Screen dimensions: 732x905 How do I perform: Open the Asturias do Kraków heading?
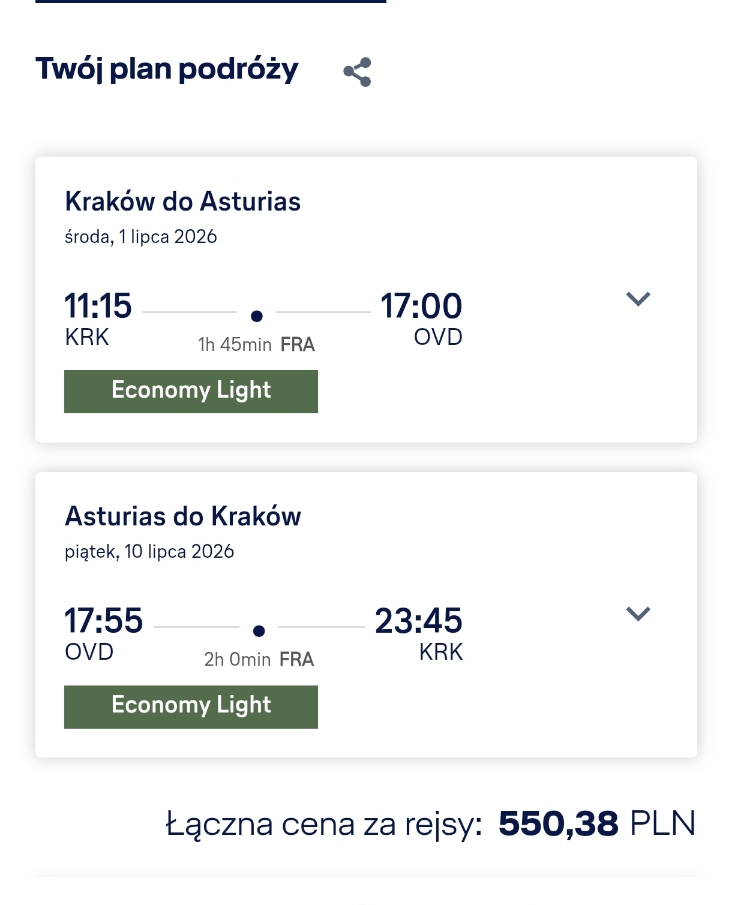[x=182, y=516]
